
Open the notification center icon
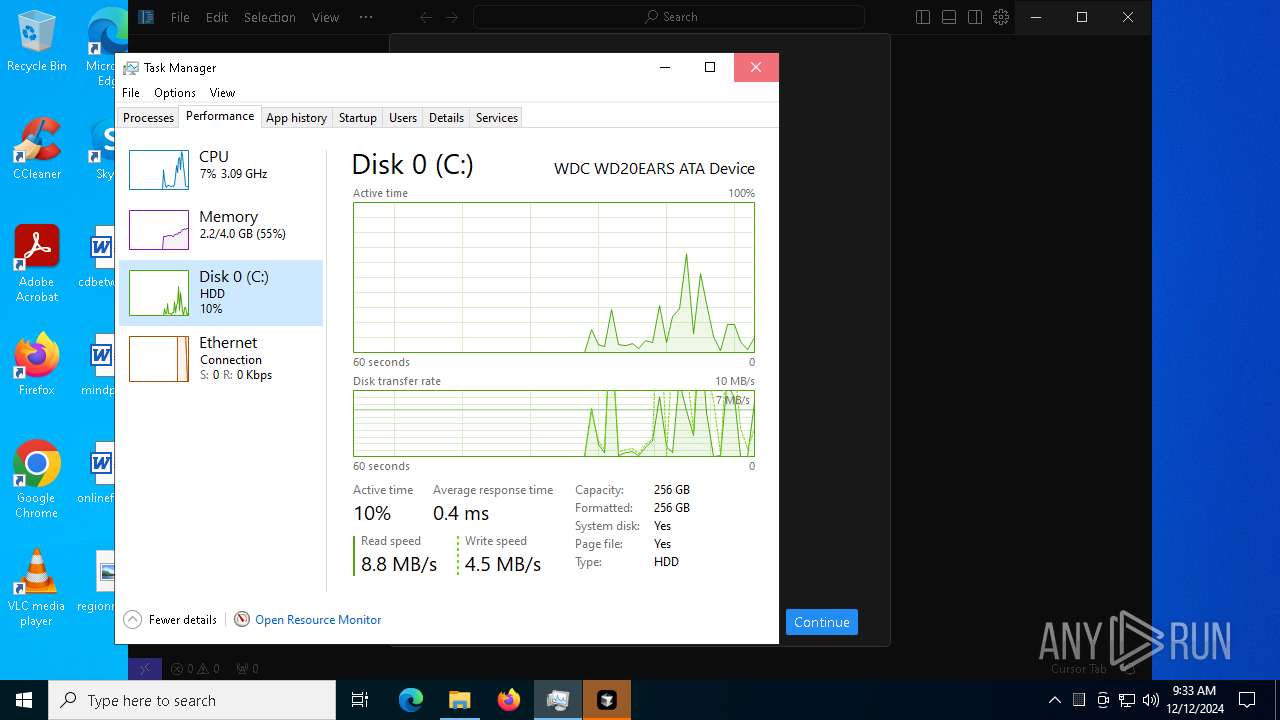pyautogui.click(x=1247, y=700)
